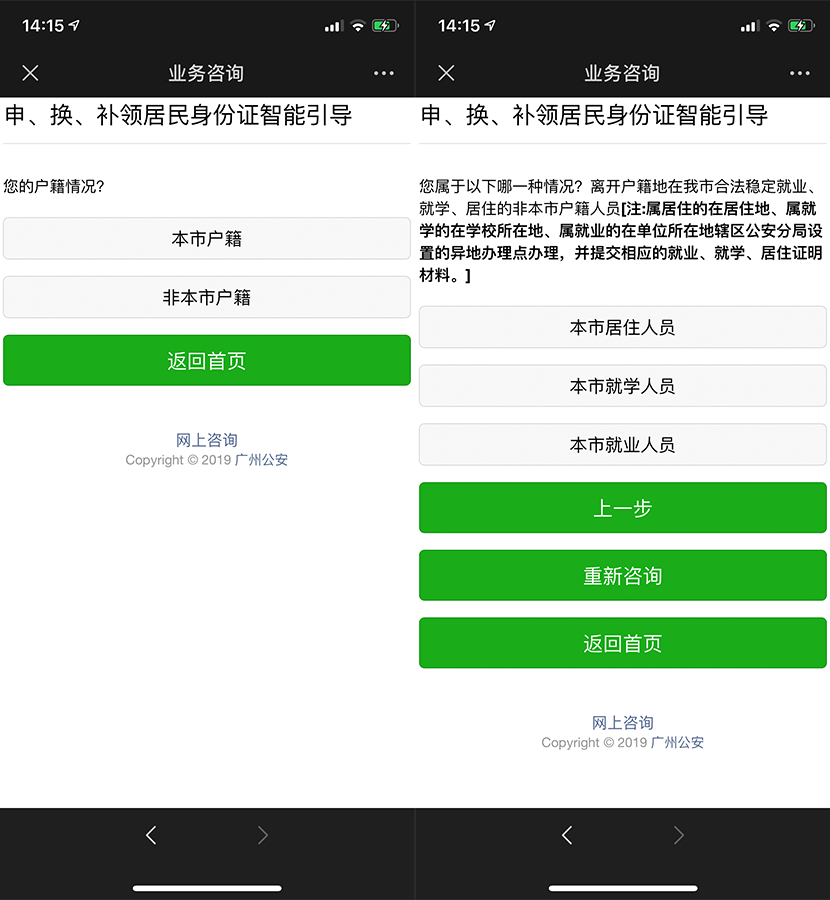This screenshot has height=900, width=830.
Task: Open the WeChat more options "..." menu
Action: 384,73
